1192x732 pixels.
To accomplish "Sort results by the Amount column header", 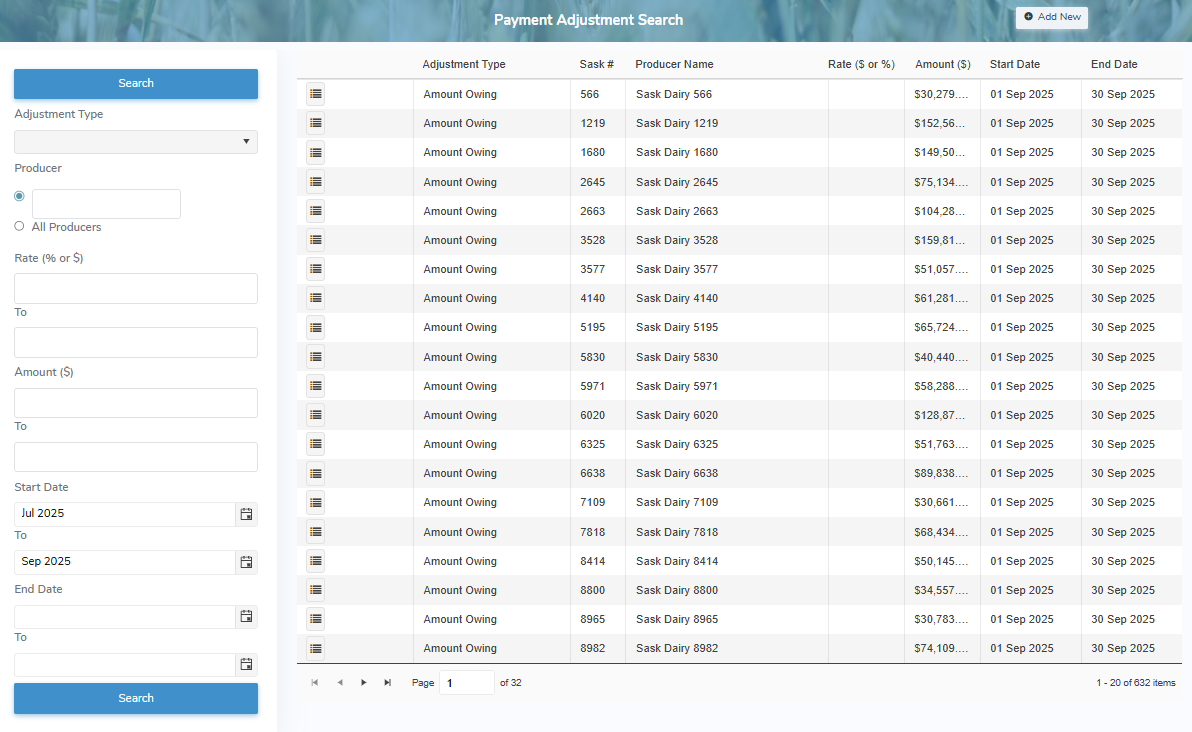I will click(x=942, y=64).
